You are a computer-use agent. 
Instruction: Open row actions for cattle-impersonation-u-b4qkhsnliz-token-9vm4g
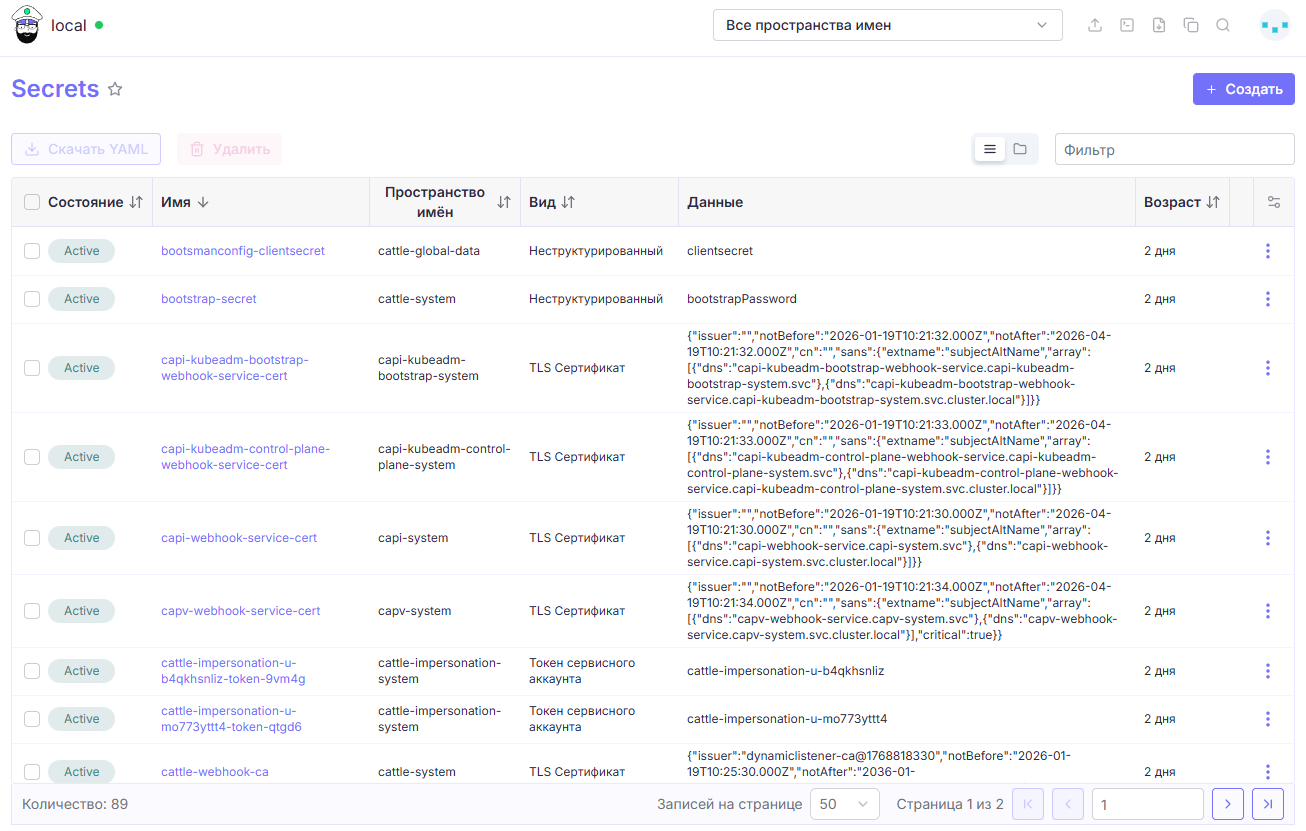coord(1268,671)
